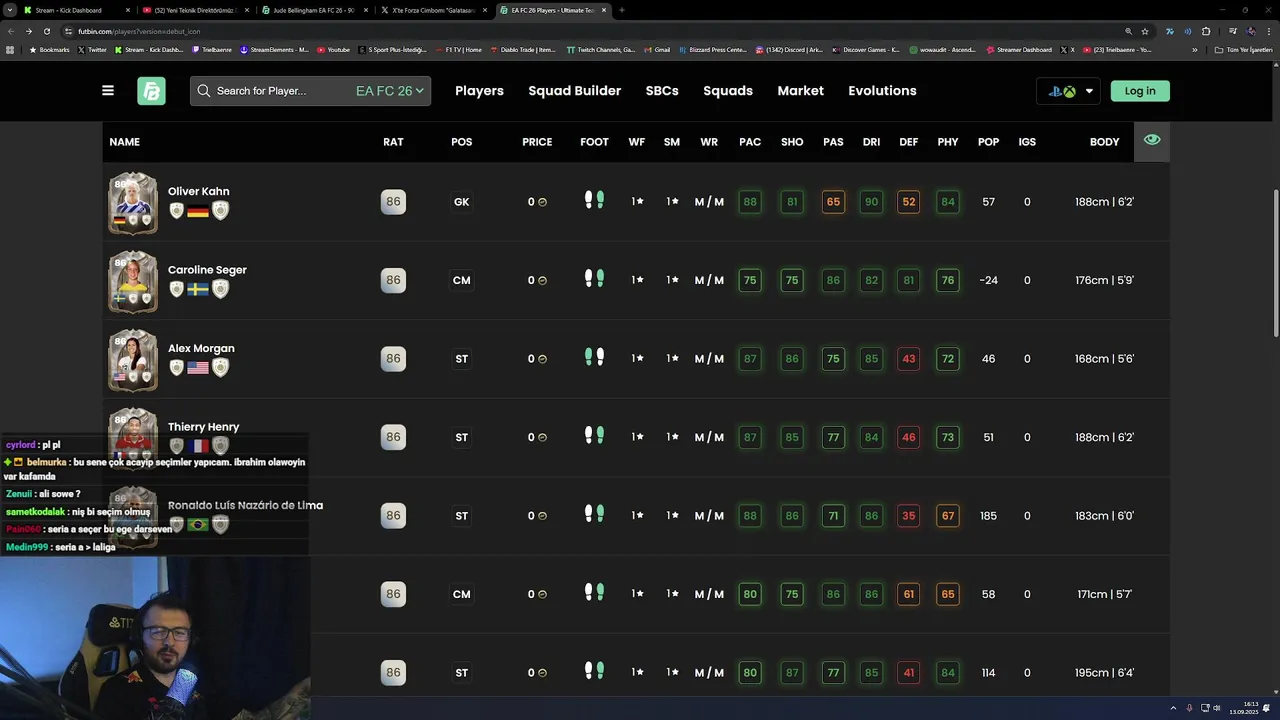Bookmark this page with the star icon
The height and width of the screenshot is (720, 1280).
[x=1145, y=31]
